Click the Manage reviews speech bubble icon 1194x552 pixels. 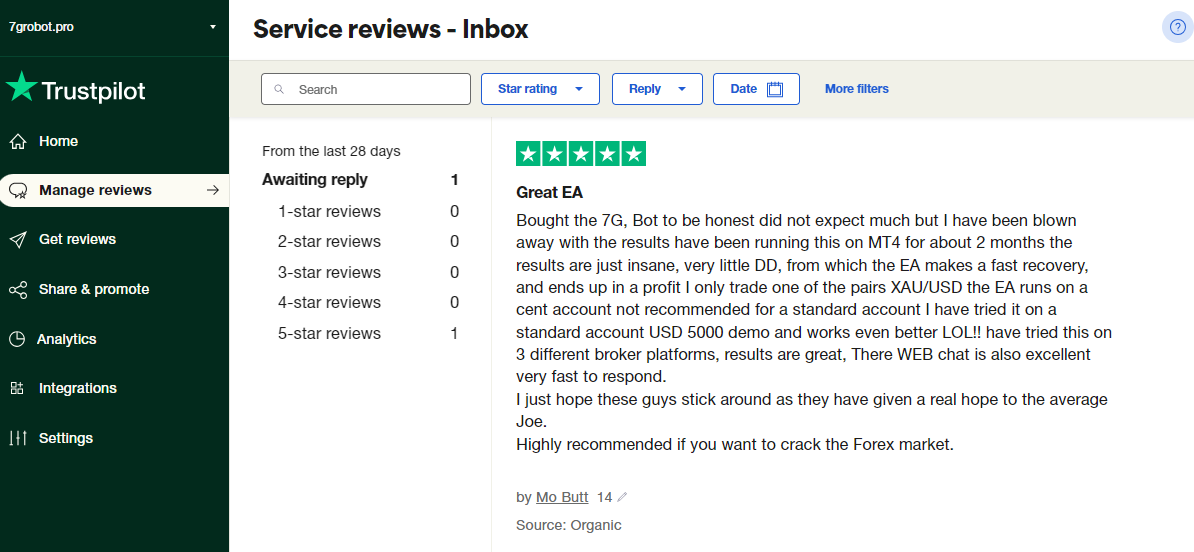tap(17, 191)
